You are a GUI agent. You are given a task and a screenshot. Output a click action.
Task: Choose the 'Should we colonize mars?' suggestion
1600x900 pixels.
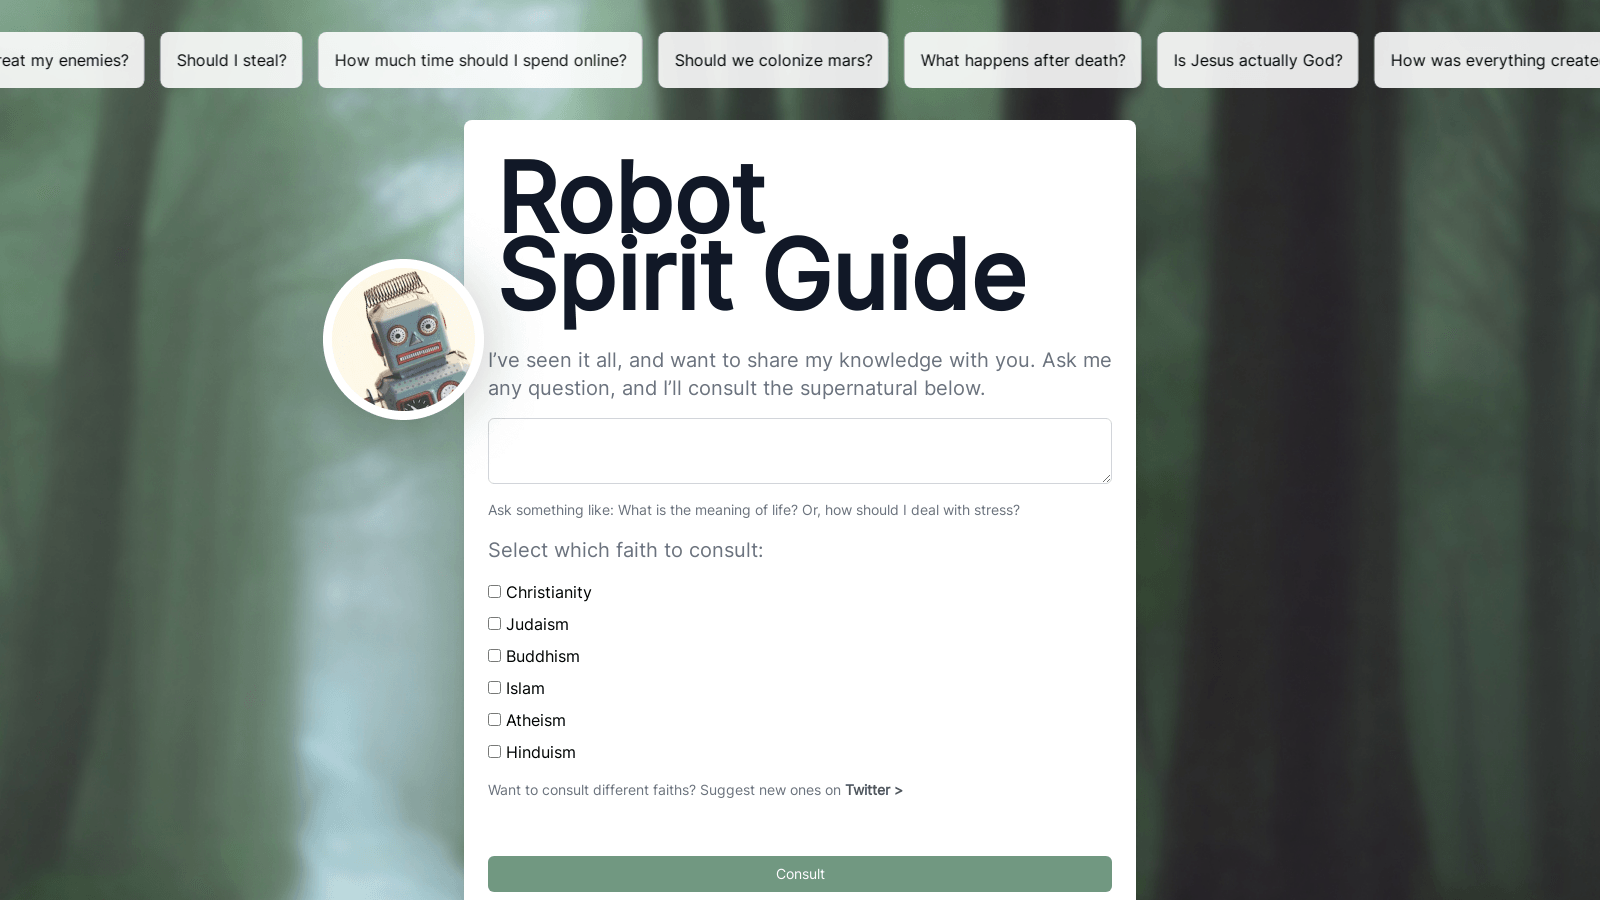coord(773,60)
